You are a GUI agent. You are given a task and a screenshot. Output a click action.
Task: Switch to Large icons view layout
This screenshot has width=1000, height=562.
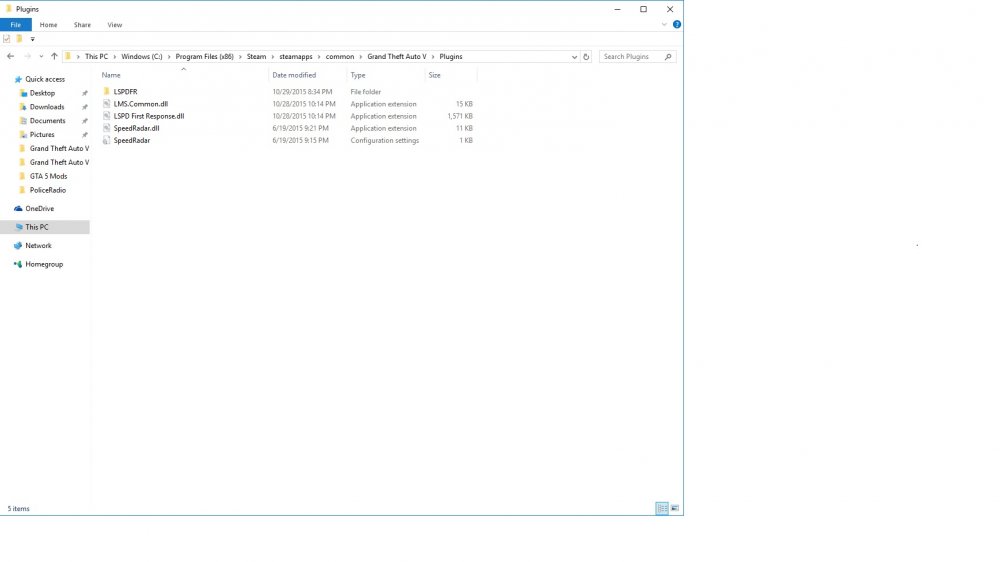(675, 508)
